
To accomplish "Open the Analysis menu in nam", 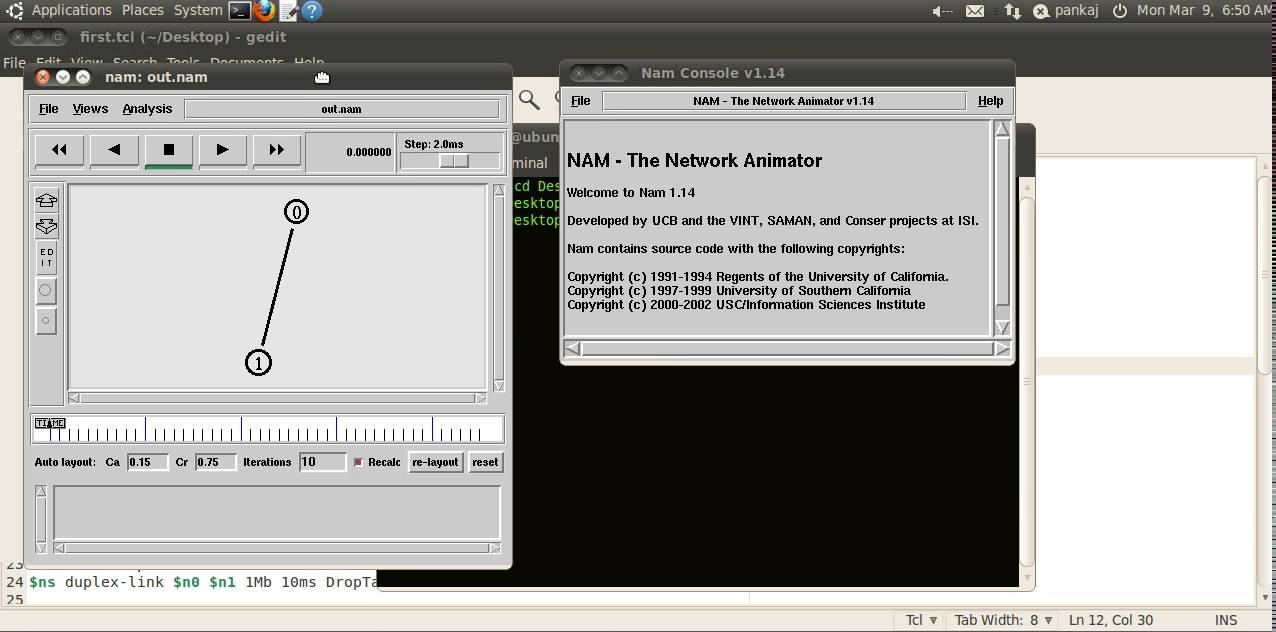I will point(147,109).
